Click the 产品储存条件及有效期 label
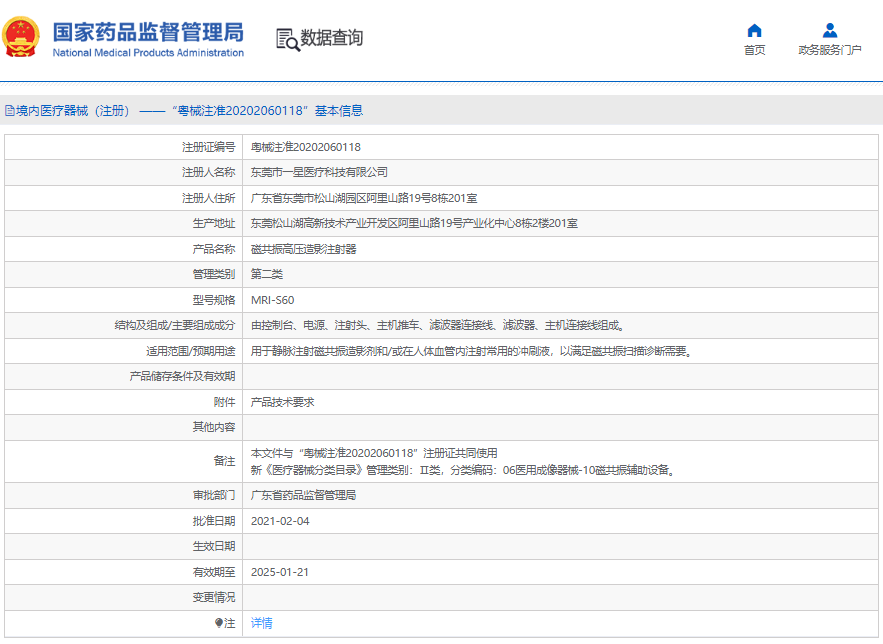The width and height of the screenshot is (883, 644). pos(182,376)
